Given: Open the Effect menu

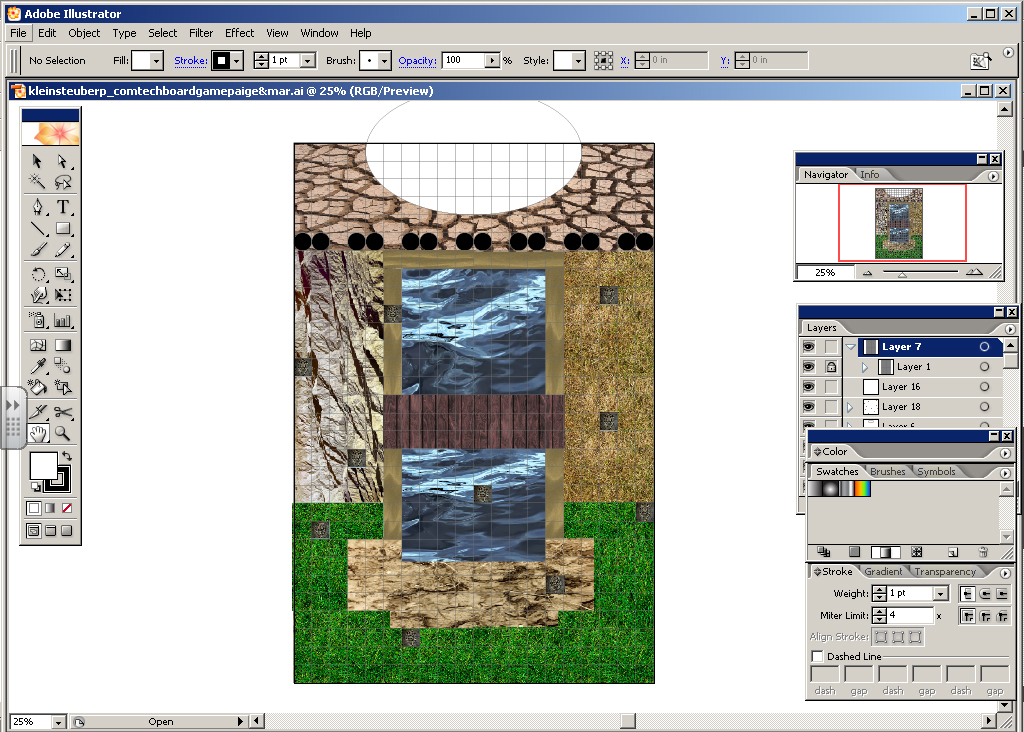Looking at the screenshot, I should coord(239,33).
